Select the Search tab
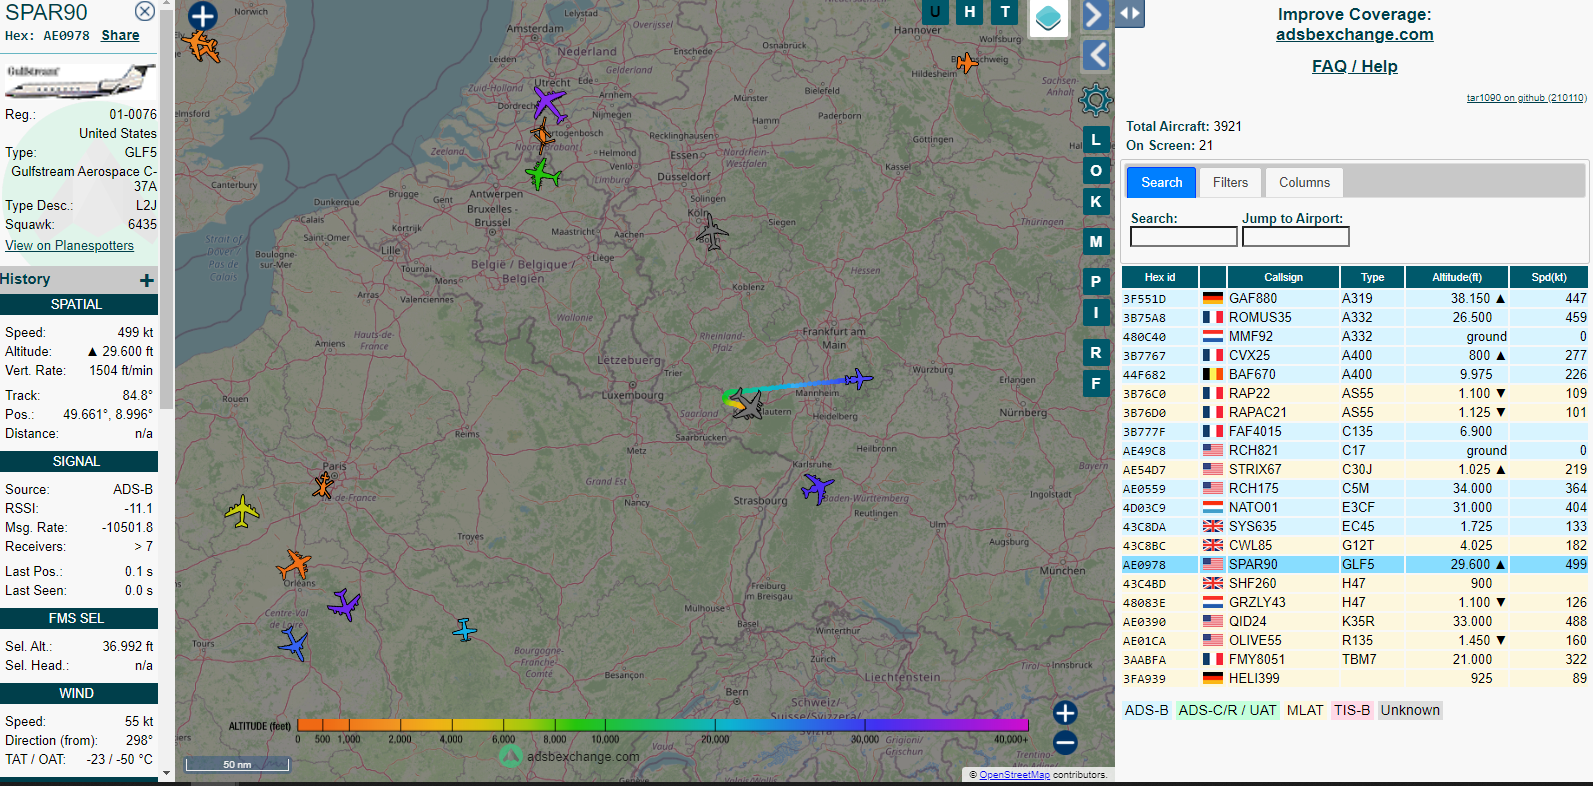 tap(1161, 183)
